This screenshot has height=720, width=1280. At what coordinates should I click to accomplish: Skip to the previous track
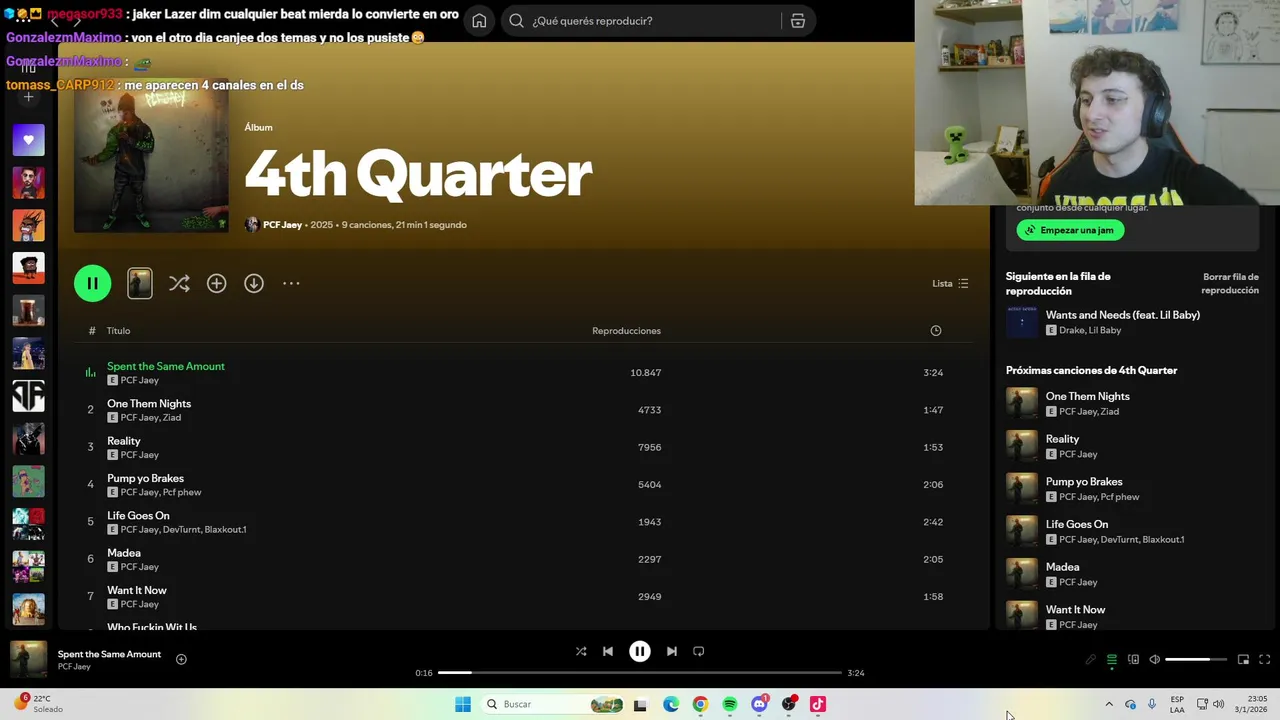coord(608,651)
